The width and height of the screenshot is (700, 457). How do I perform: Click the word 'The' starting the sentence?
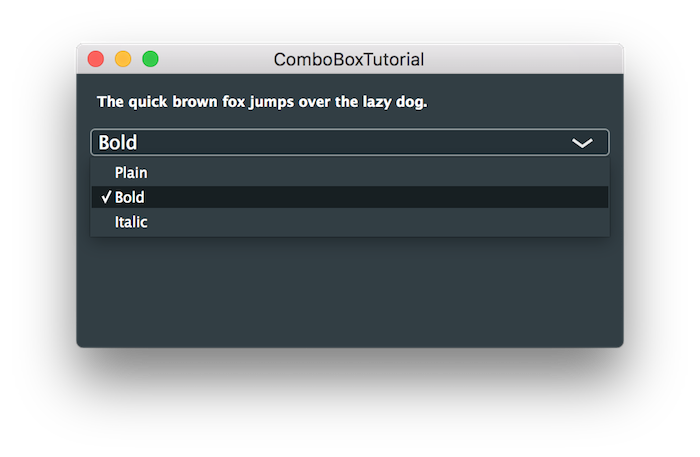(x=109, y=102)
